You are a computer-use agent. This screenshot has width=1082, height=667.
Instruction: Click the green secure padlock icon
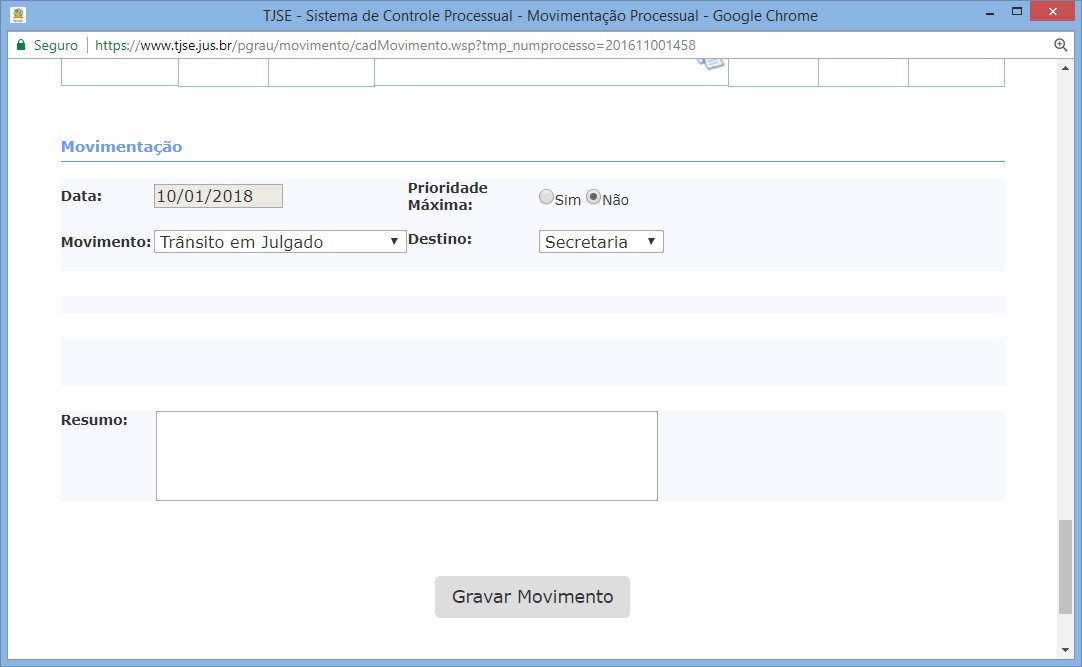(20, 46)
